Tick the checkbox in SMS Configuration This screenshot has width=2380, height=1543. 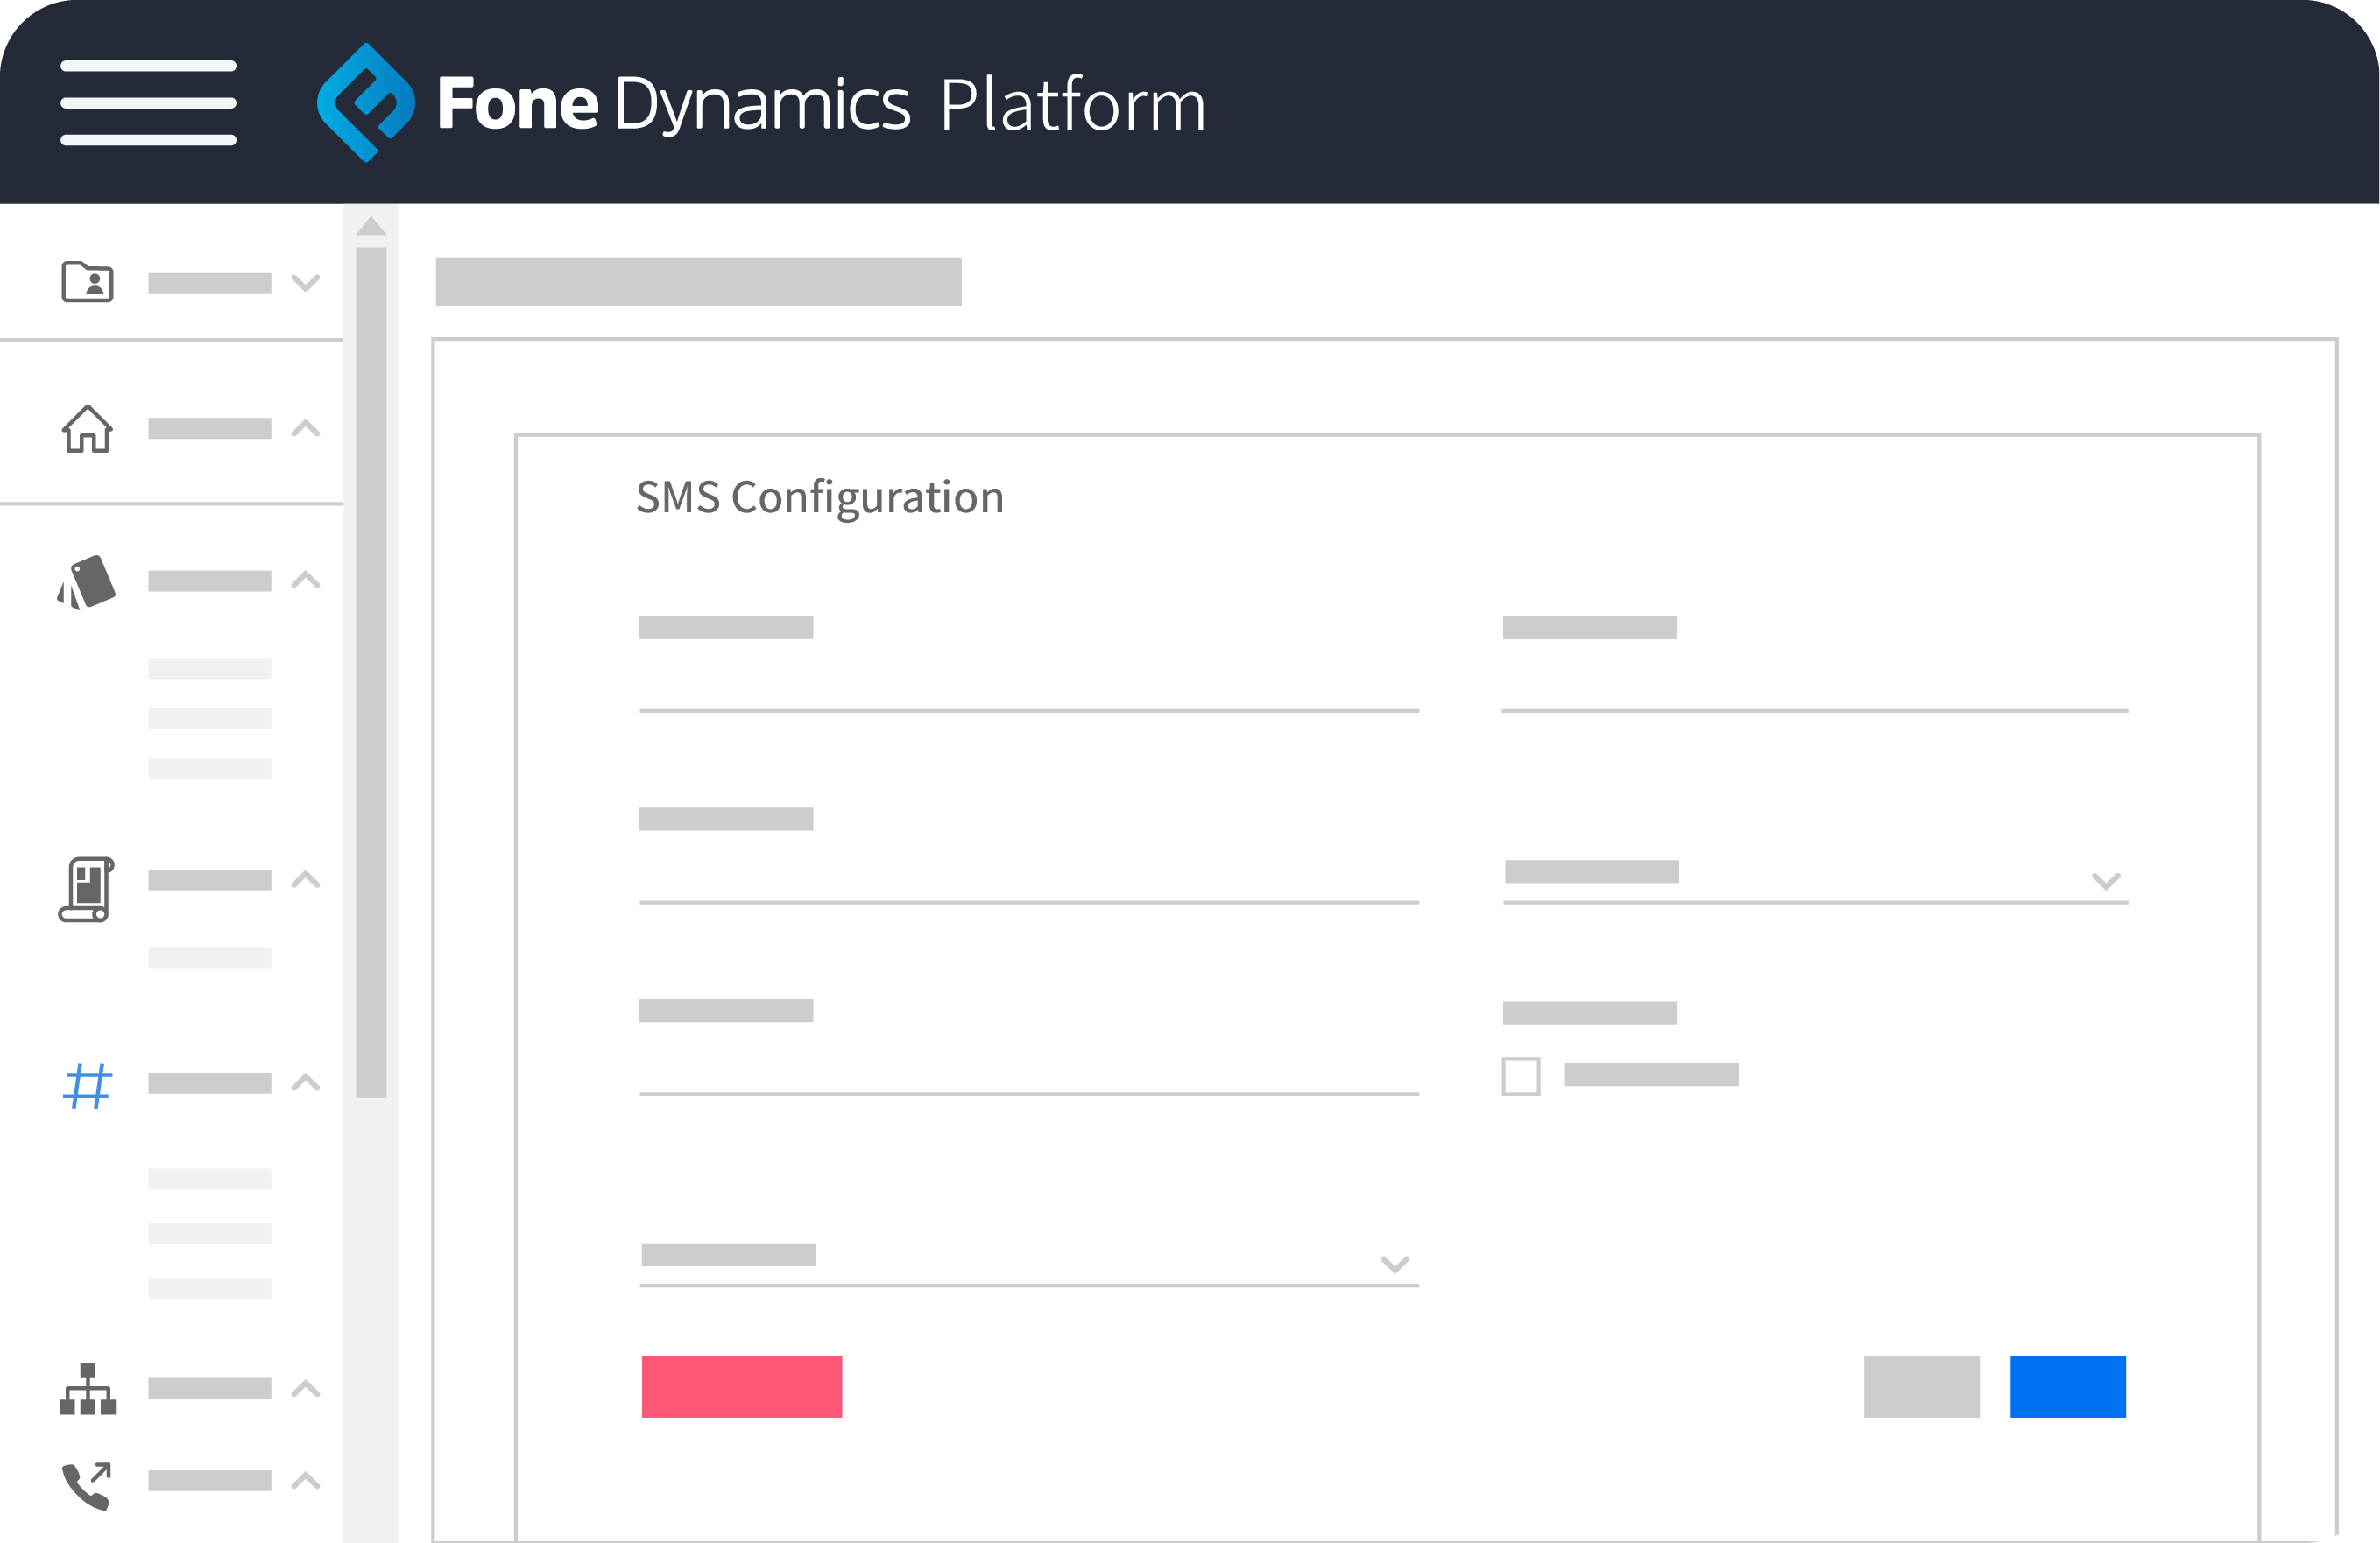(1520, 1077)
